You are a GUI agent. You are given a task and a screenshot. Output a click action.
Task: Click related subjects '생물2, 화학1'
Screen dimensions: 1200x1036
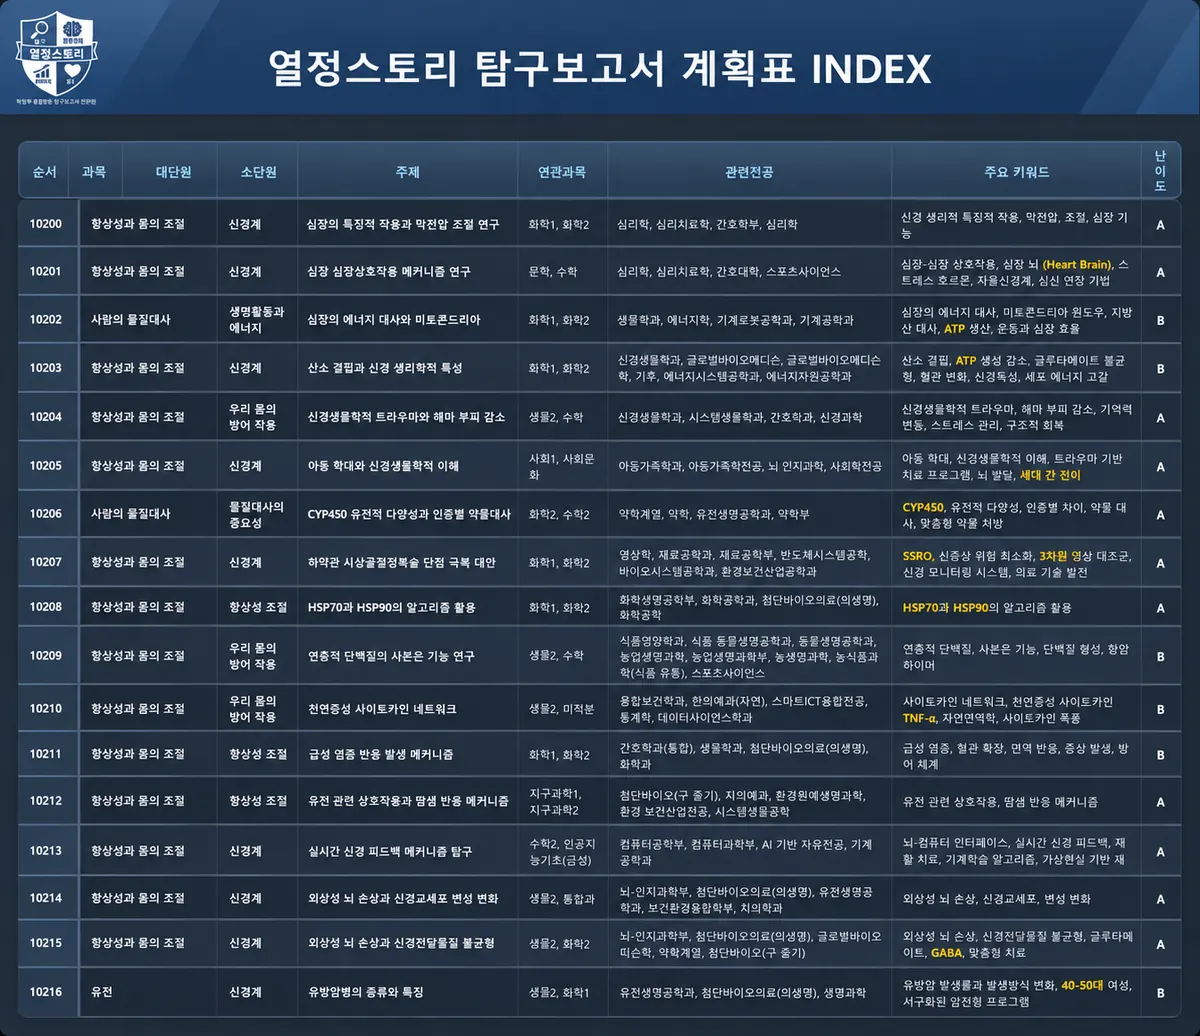pyautogui.click(x=559, y=992)
